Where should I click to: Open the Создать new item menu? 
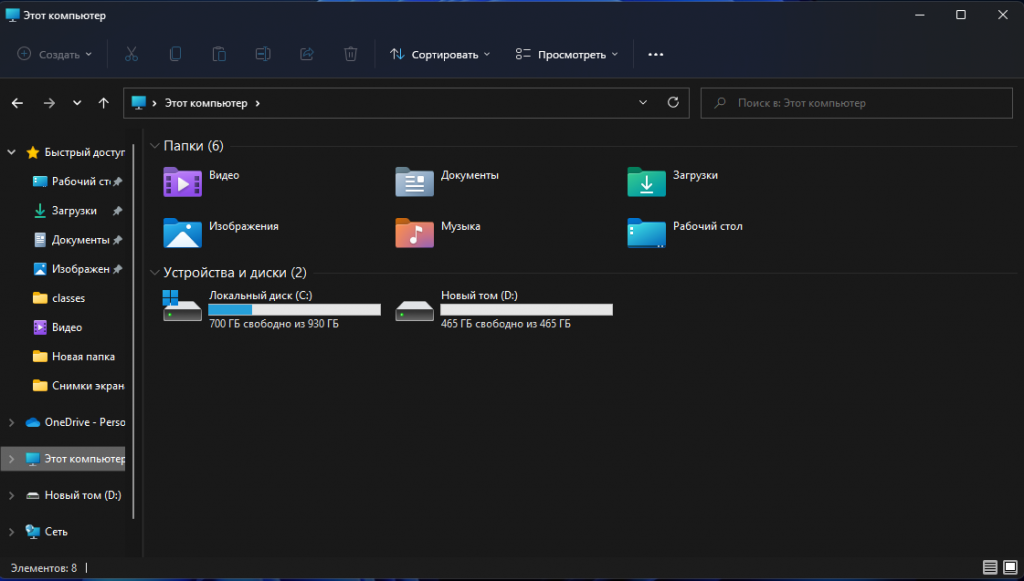(x=55, y=54)
